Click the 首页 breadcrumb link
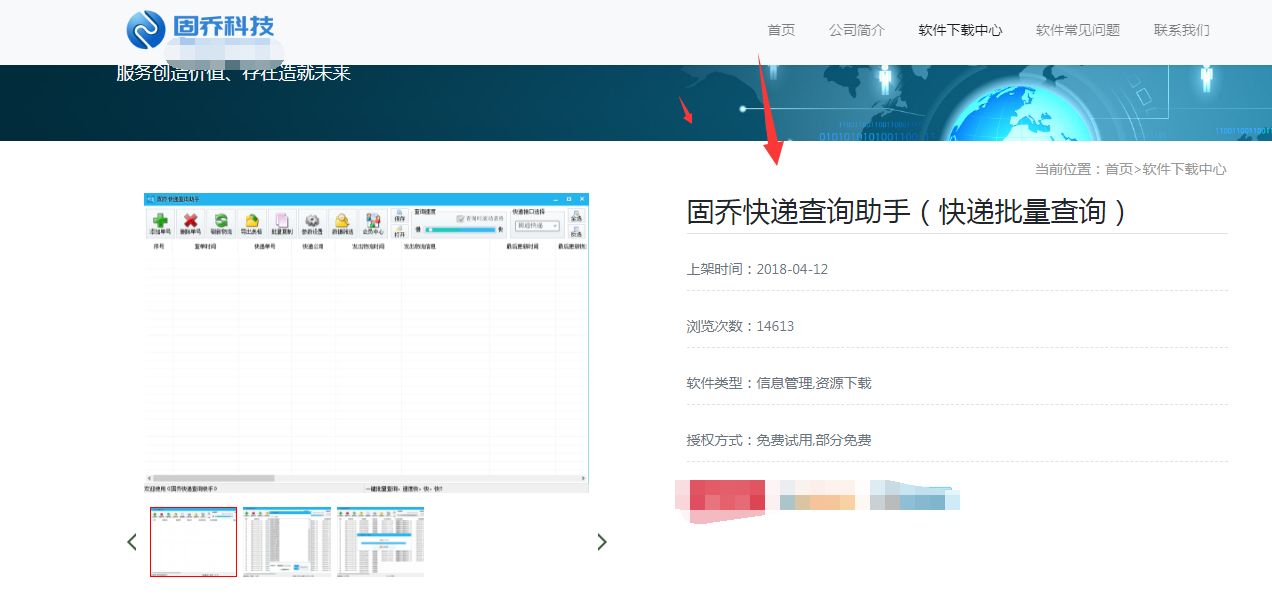 tap(1119, 169)
